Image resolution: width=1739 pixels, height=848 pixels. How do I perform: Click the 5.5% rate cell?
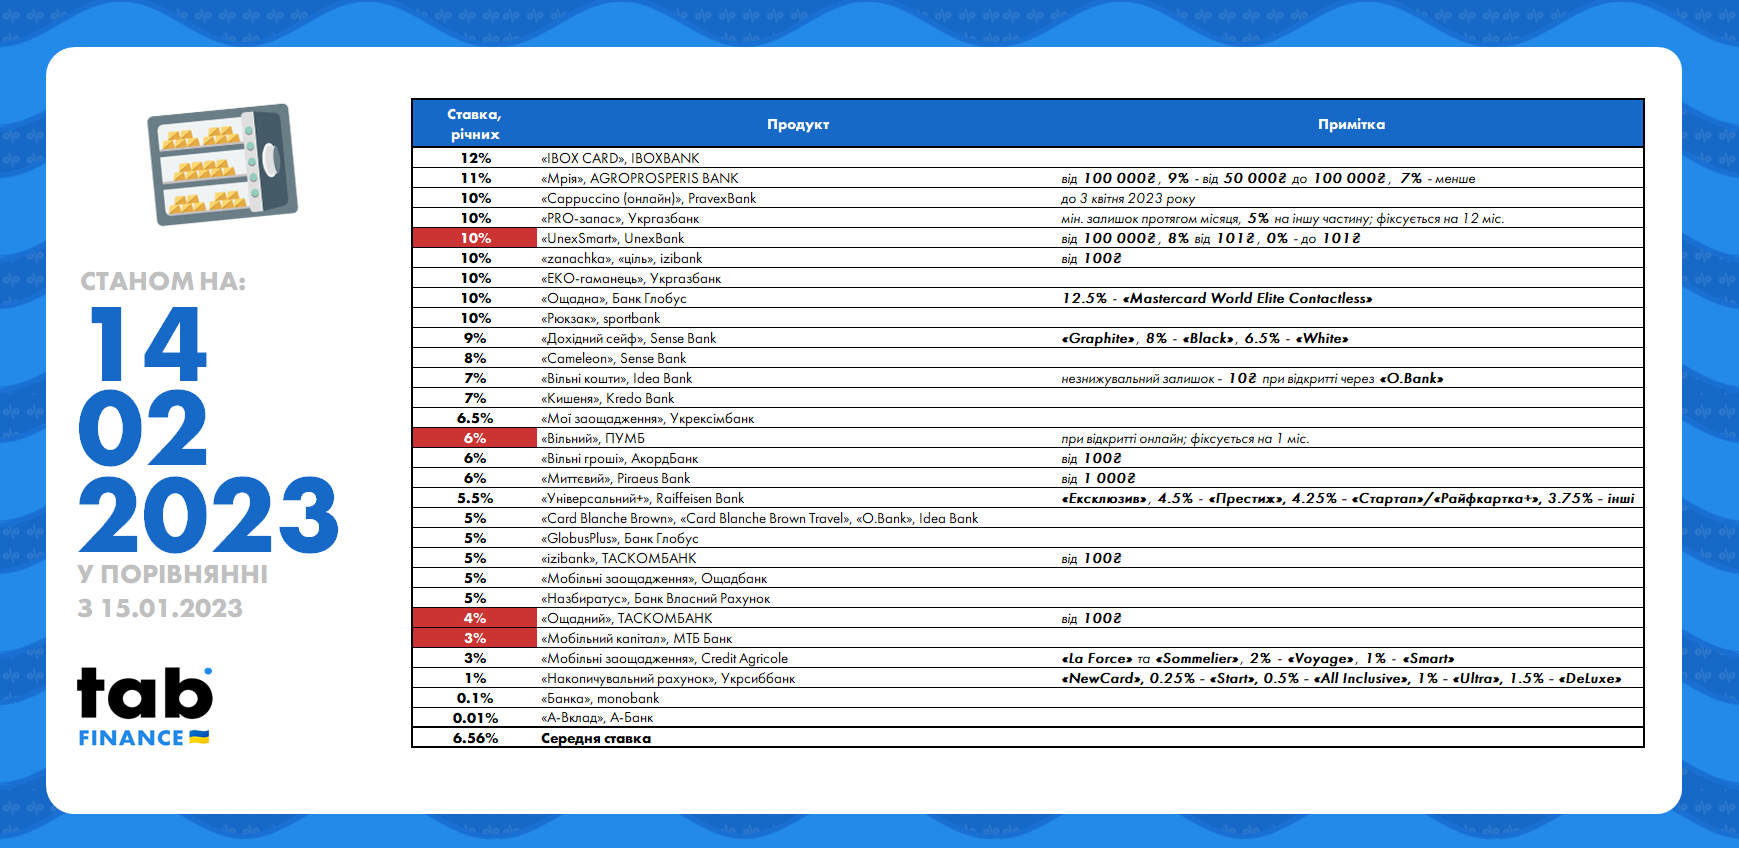pyautogui.click(x=475, y=498)
